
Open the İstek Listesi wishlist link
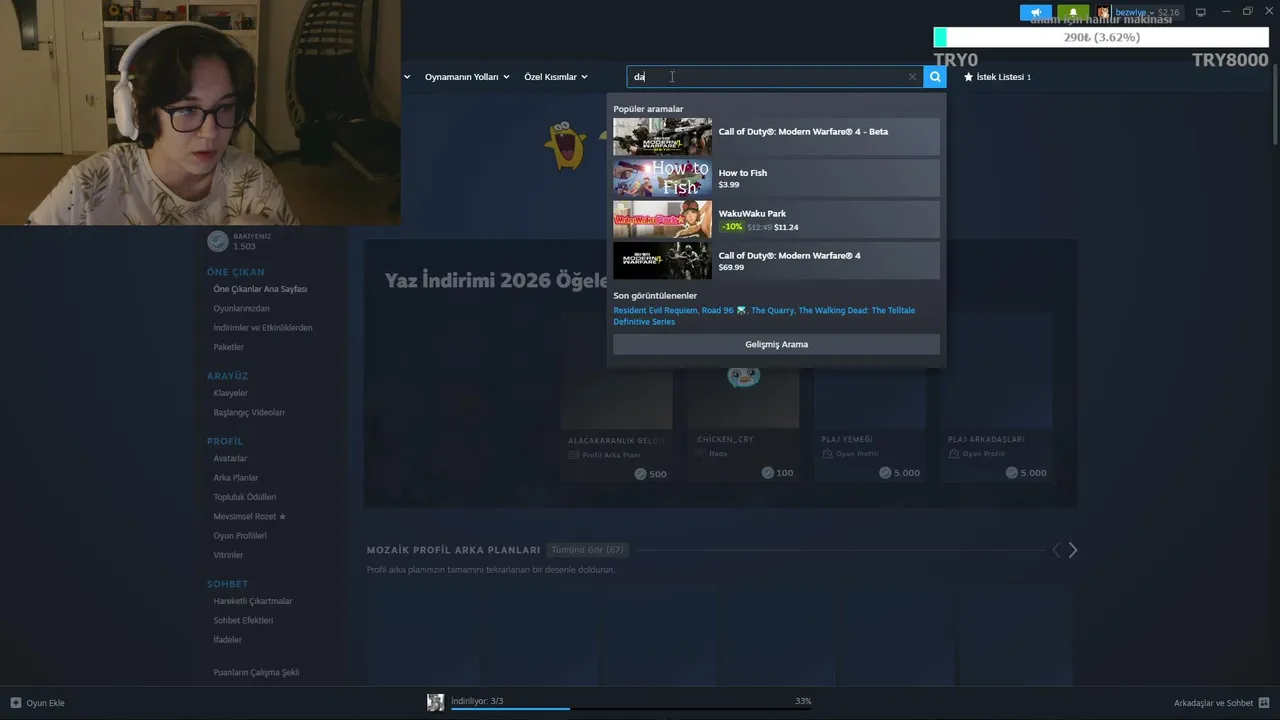[x=1004, y=77]
